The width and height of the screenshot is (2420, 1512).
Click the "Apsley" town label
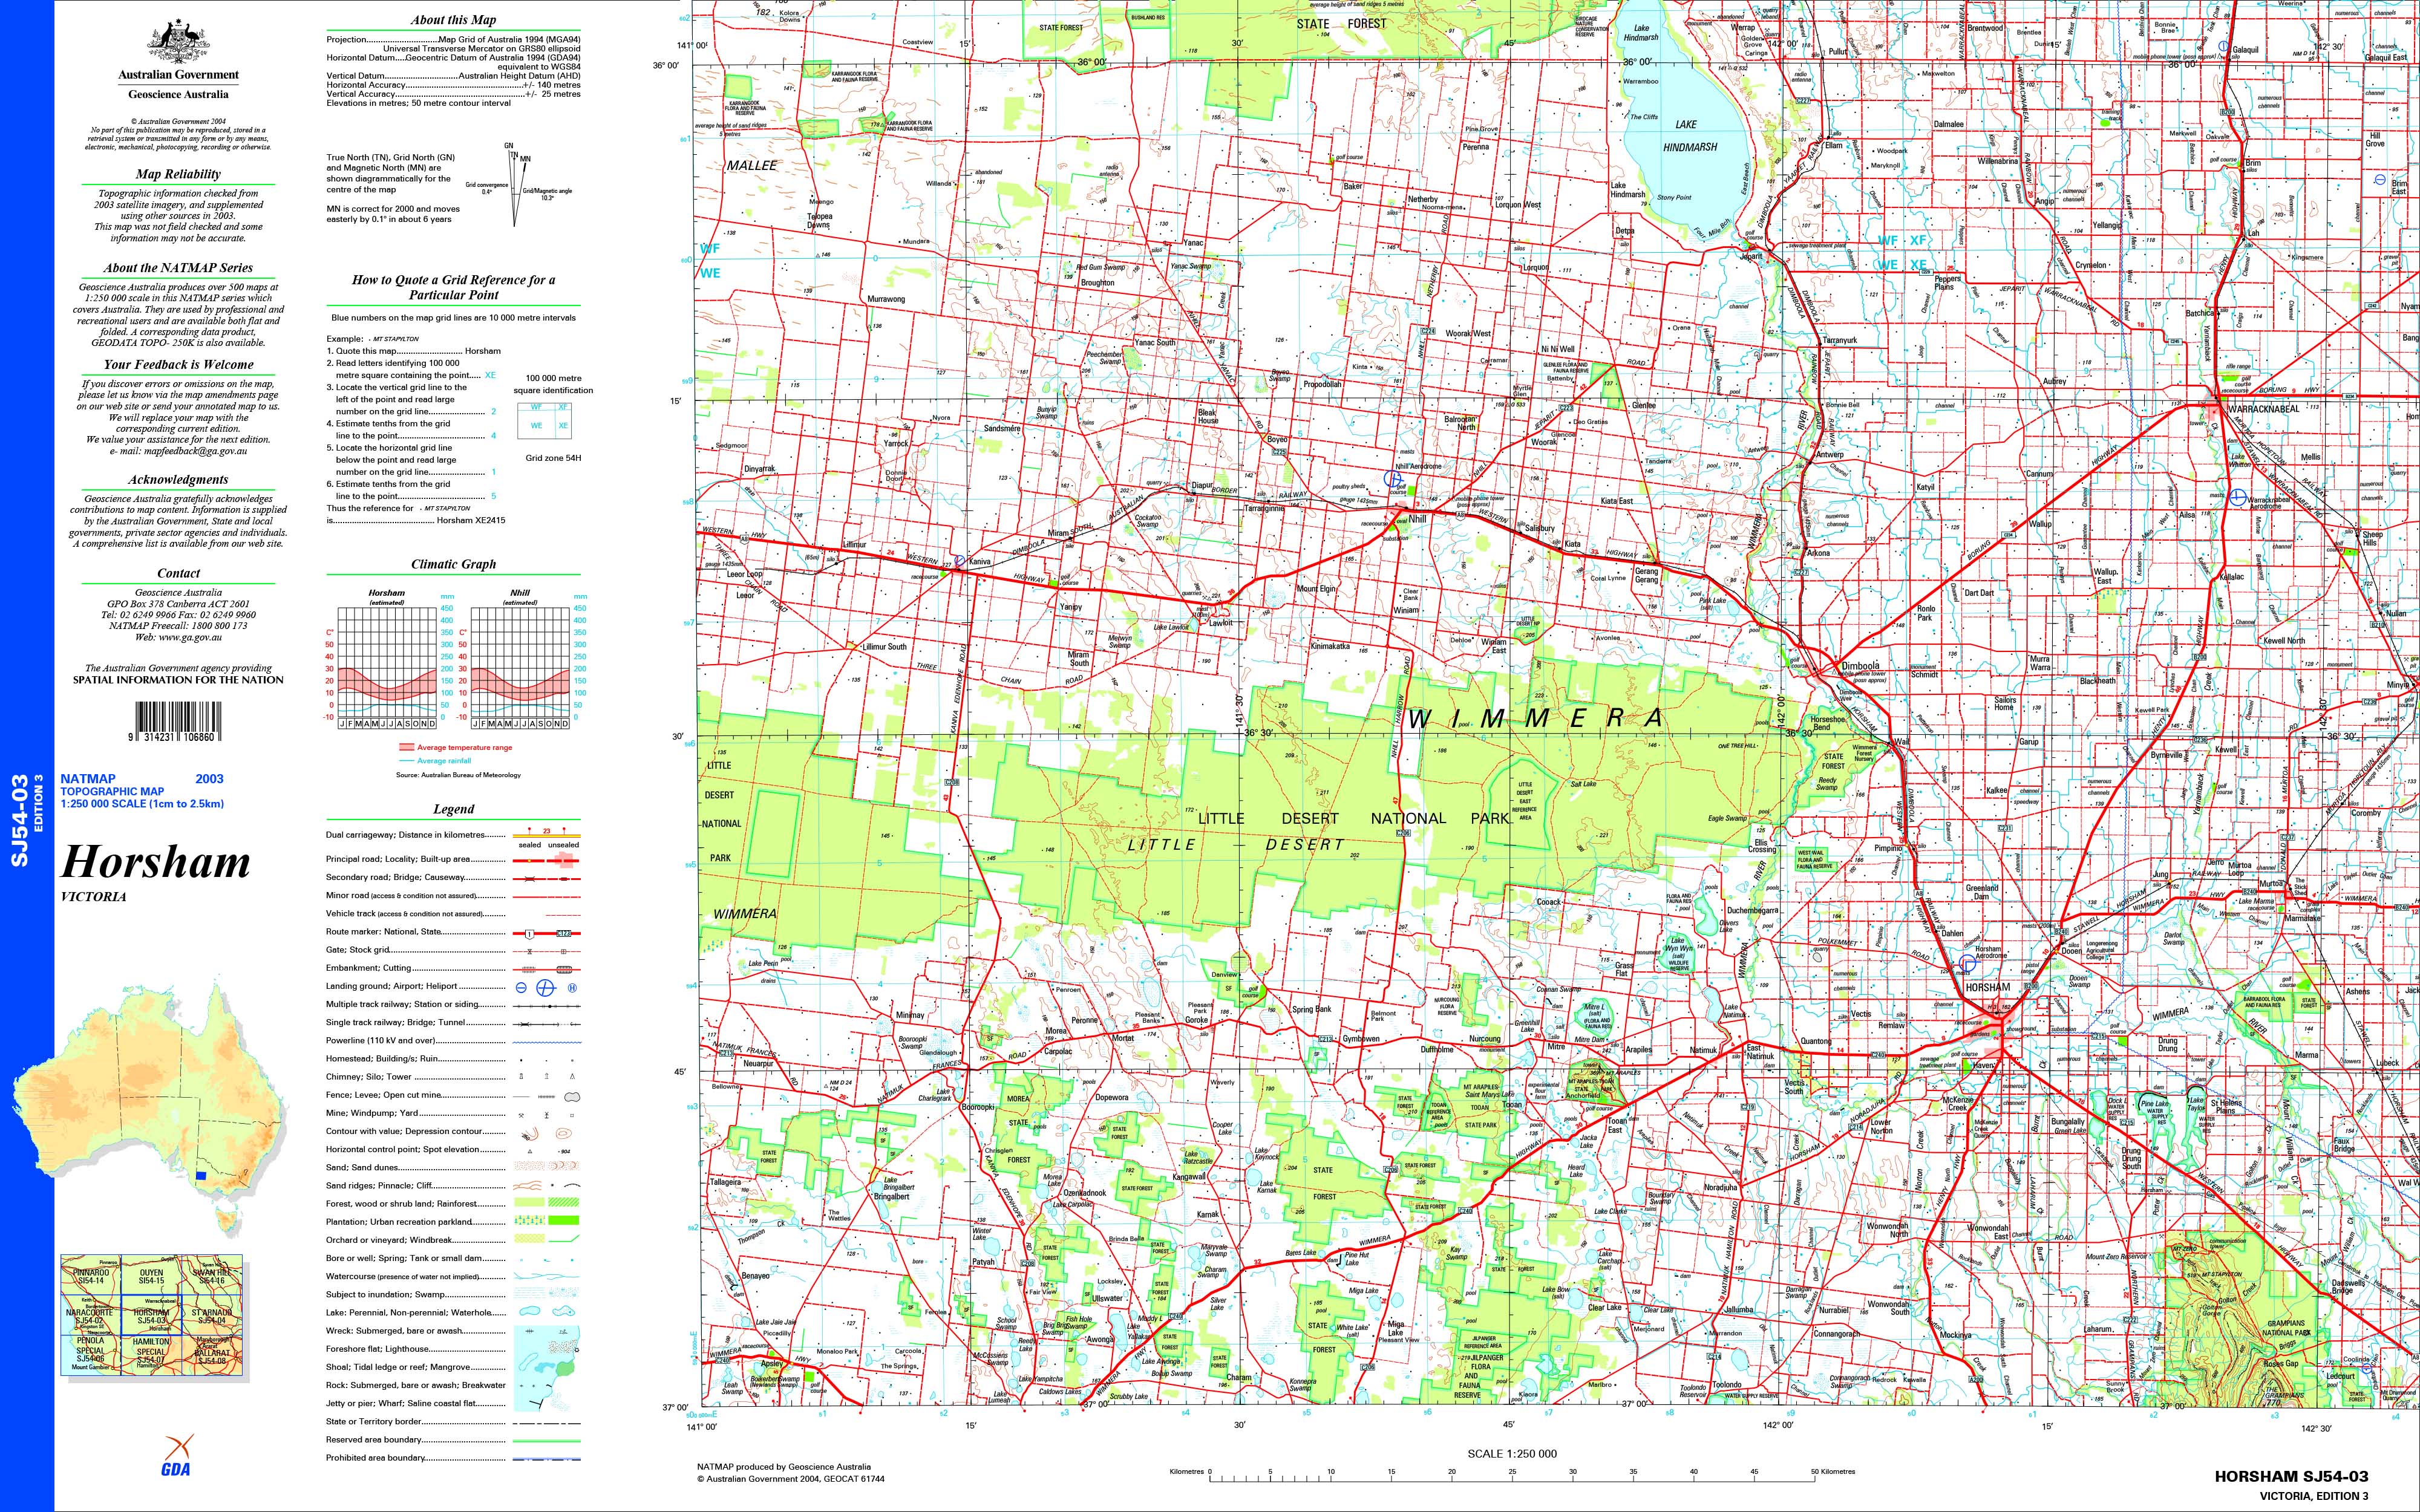coord(772,1363)
